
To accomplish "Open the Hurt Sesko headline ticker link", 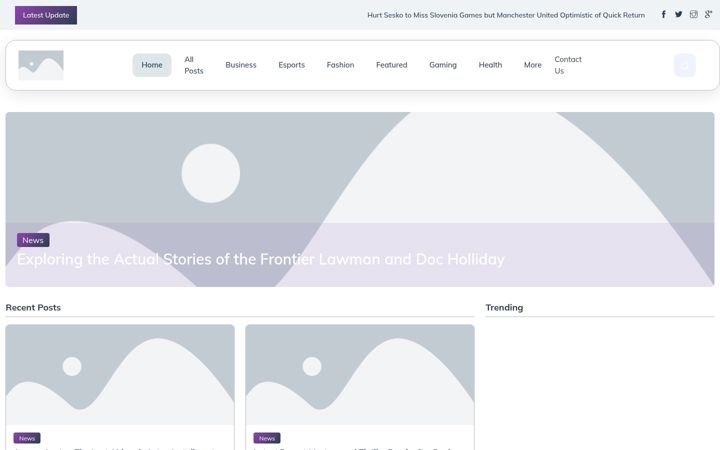I will point(506,15).
